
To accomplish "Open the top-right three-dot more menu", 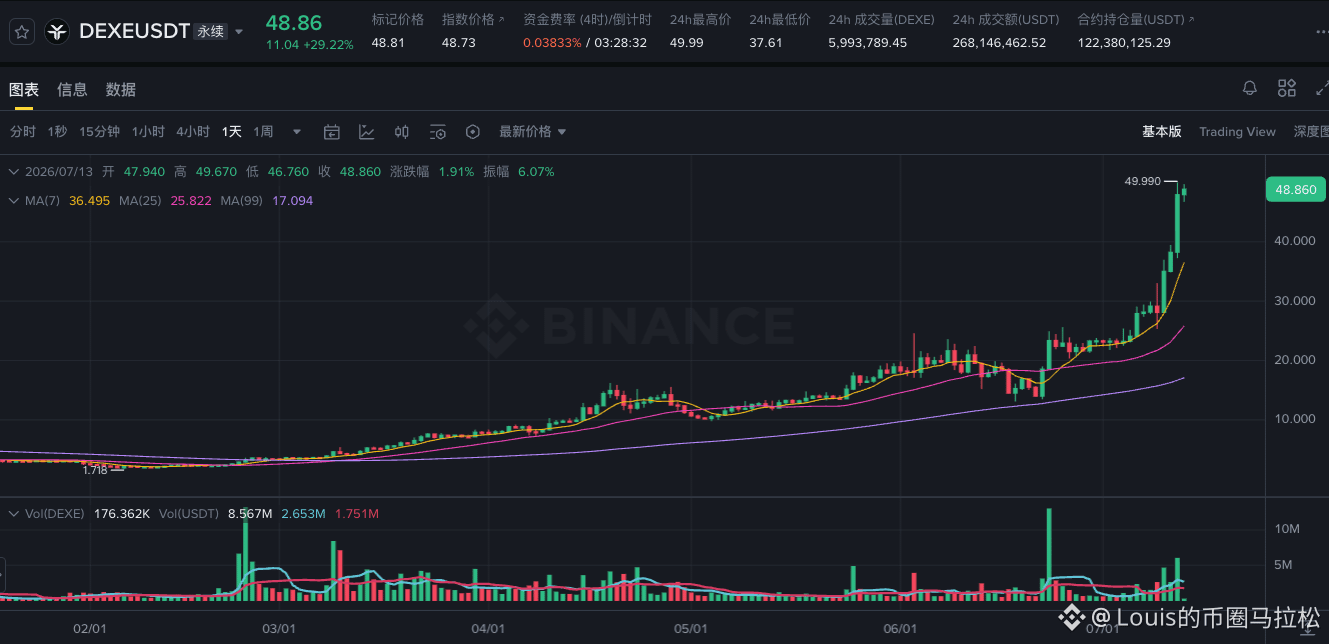I will click(x=1322, y=32).
